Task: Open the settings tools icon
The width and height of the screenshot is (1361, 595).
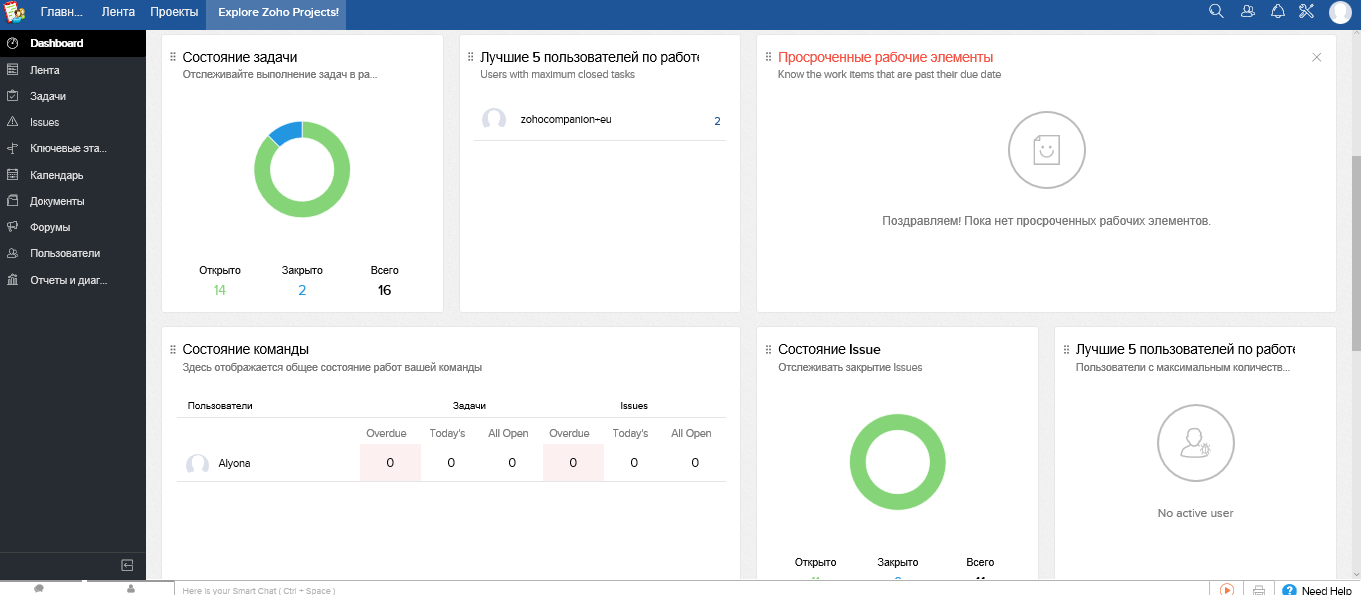Action: pyautogui.click(x=1306, y=11)
